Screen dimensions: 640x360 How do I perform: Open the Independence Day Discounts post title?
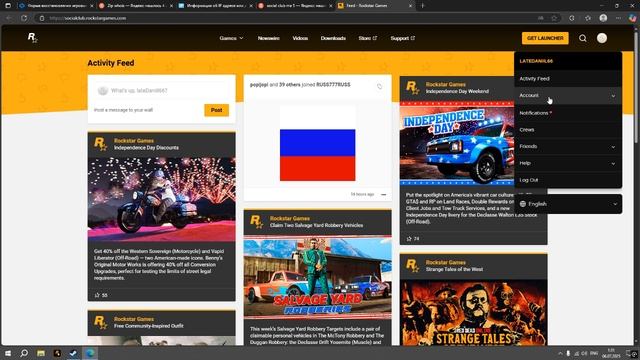(x=146, y=147)
